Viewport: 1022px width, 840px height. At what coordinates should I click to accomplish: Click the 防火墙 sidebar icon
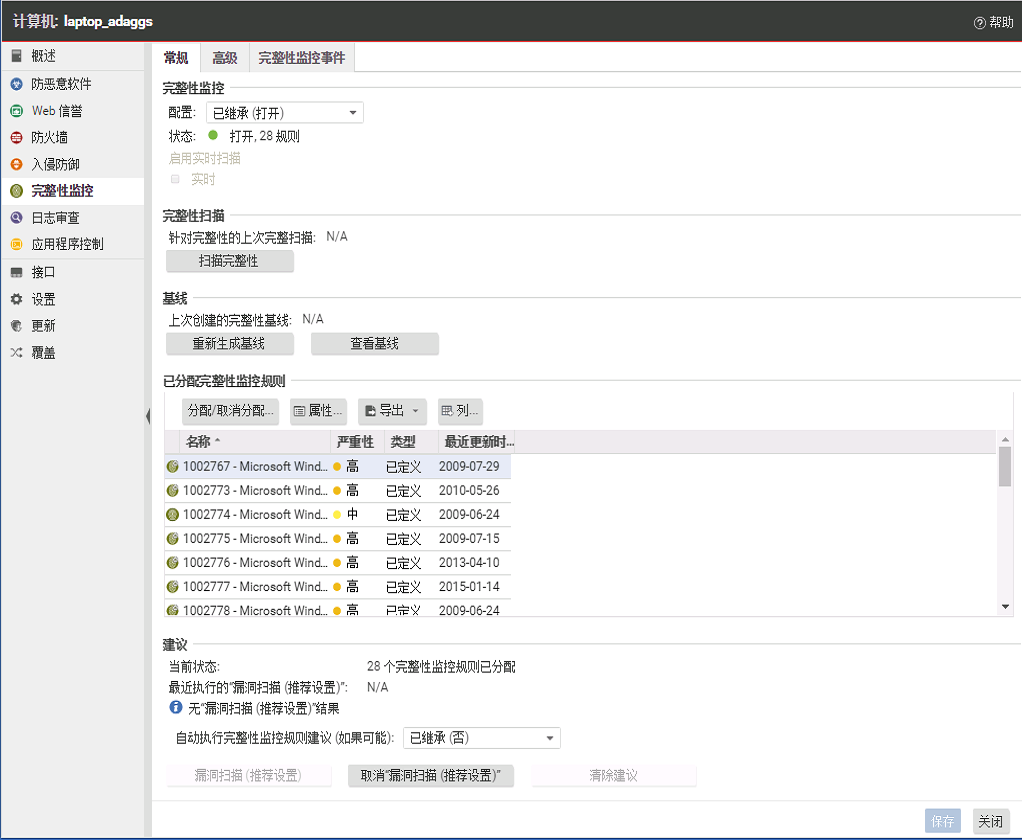(16, 137)
